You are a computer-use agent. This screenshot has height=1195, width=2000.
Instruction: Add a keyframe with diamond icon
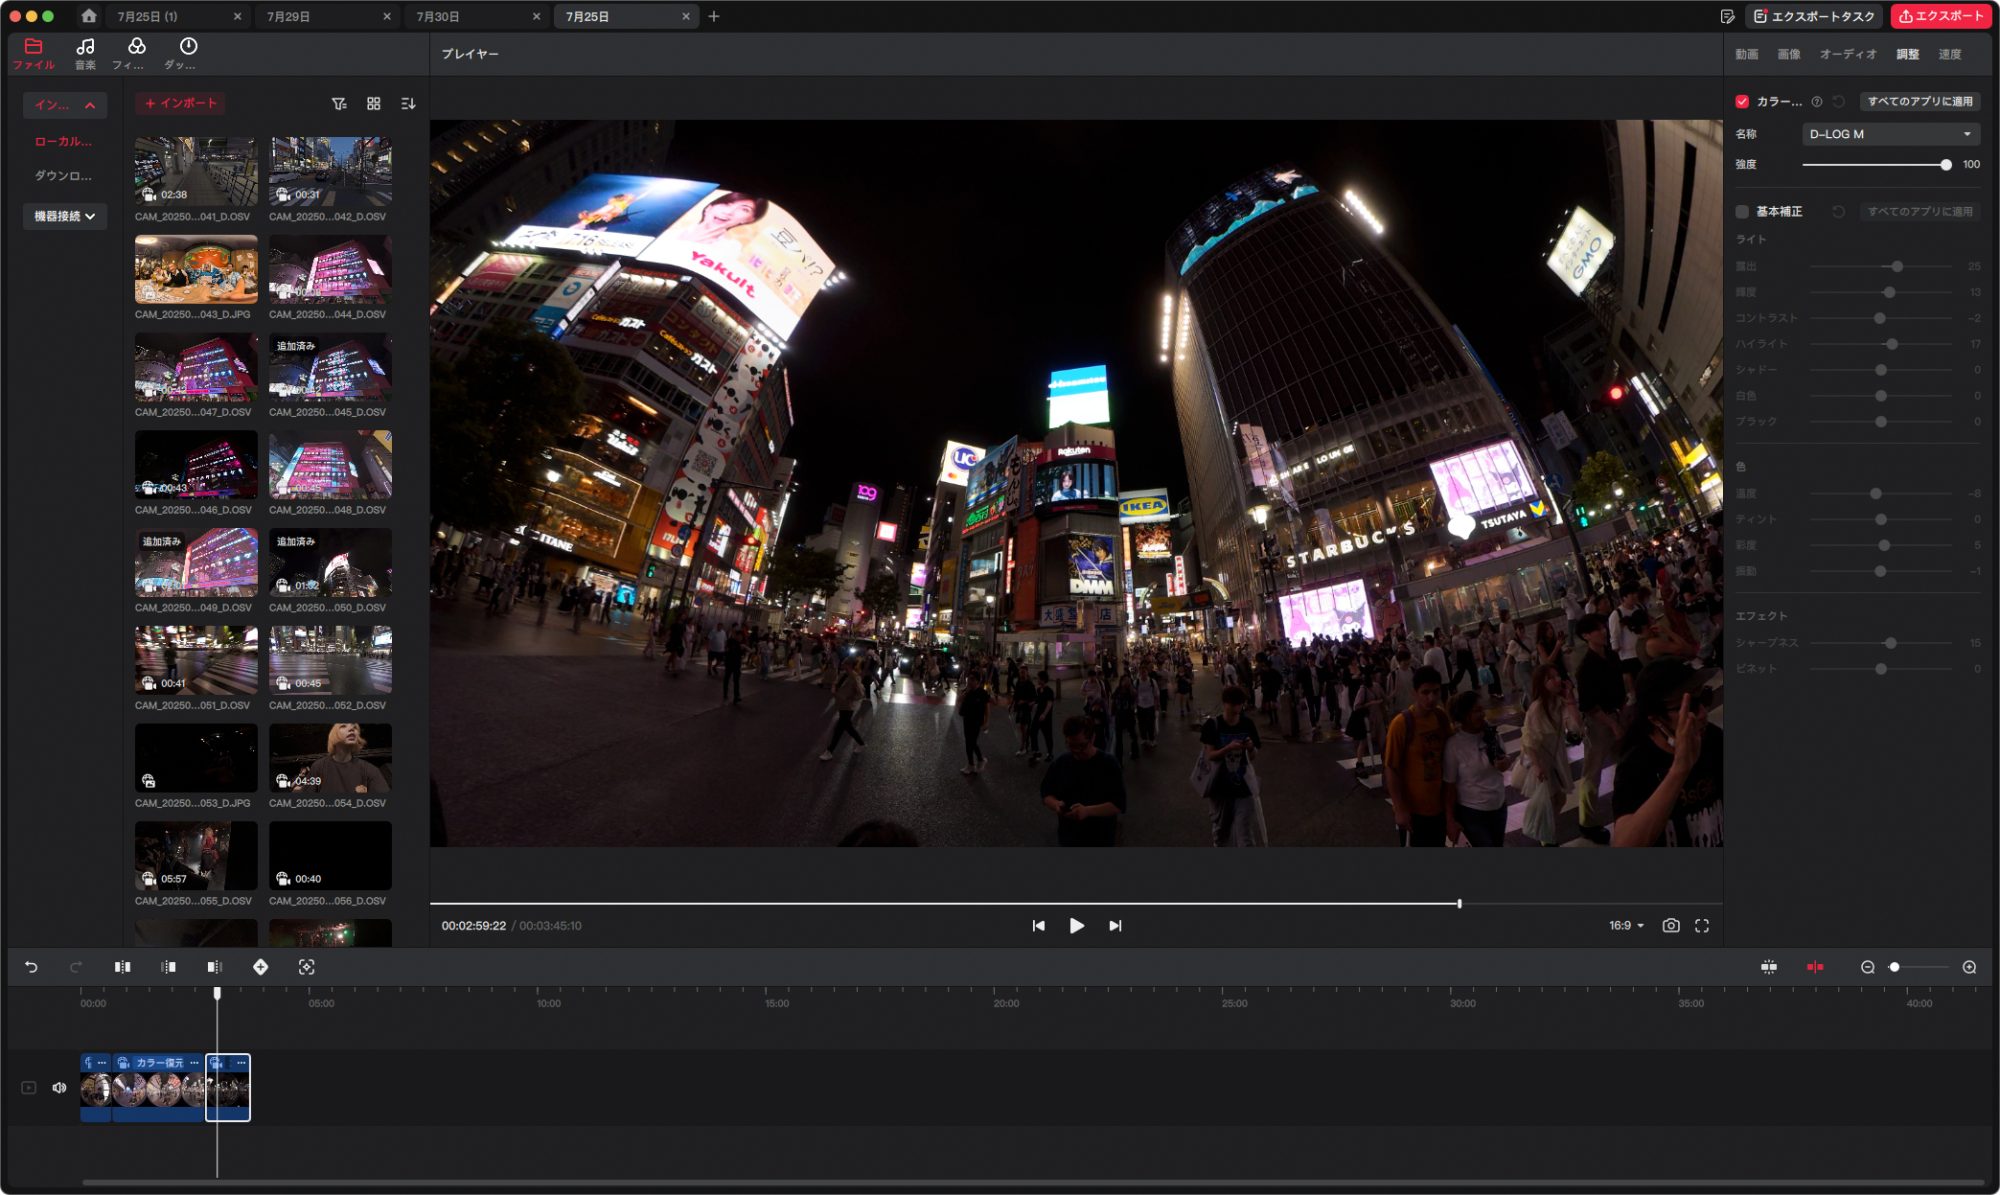260,967
